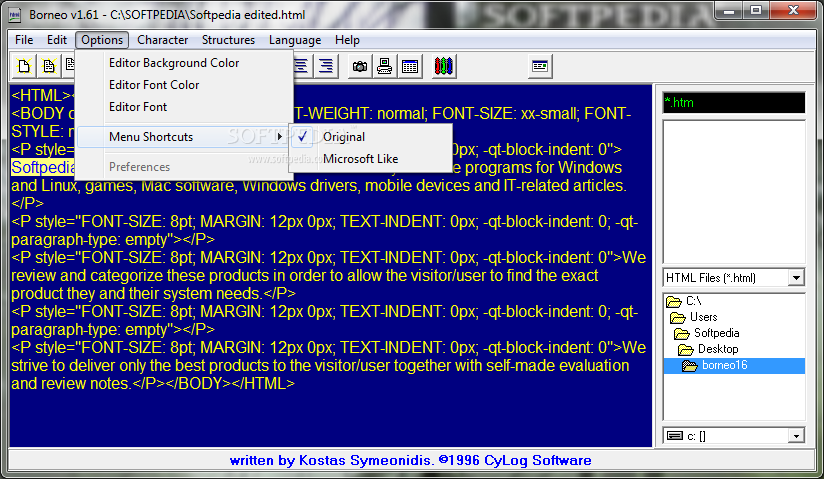The height and width of the screenshot is (479, 824).
Task: Select the Desktop folder in tree
Action: 708,349
